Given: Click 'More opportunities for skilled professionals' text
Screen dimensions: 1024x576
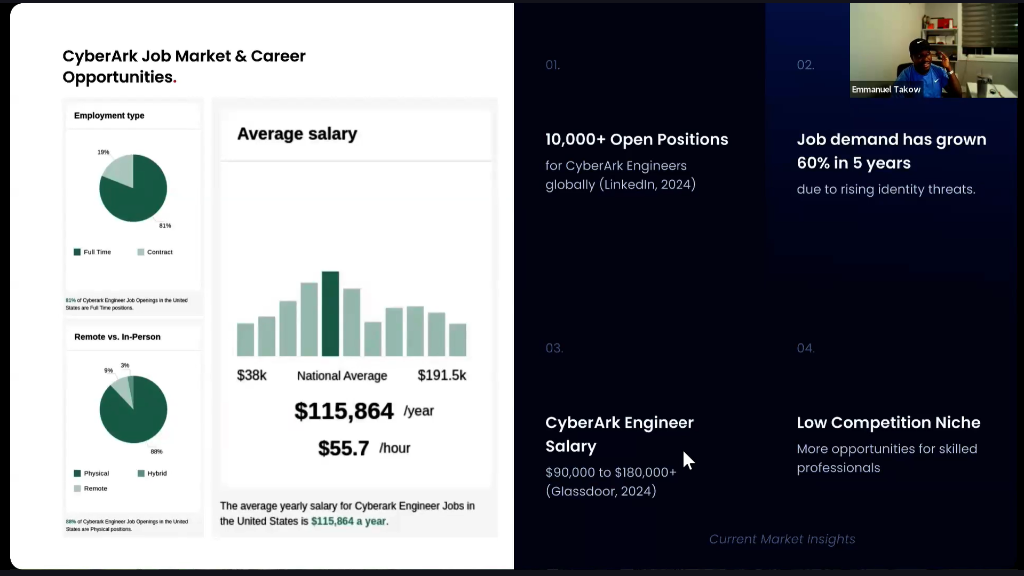Looking at the screenshot, I should [887, 458].
